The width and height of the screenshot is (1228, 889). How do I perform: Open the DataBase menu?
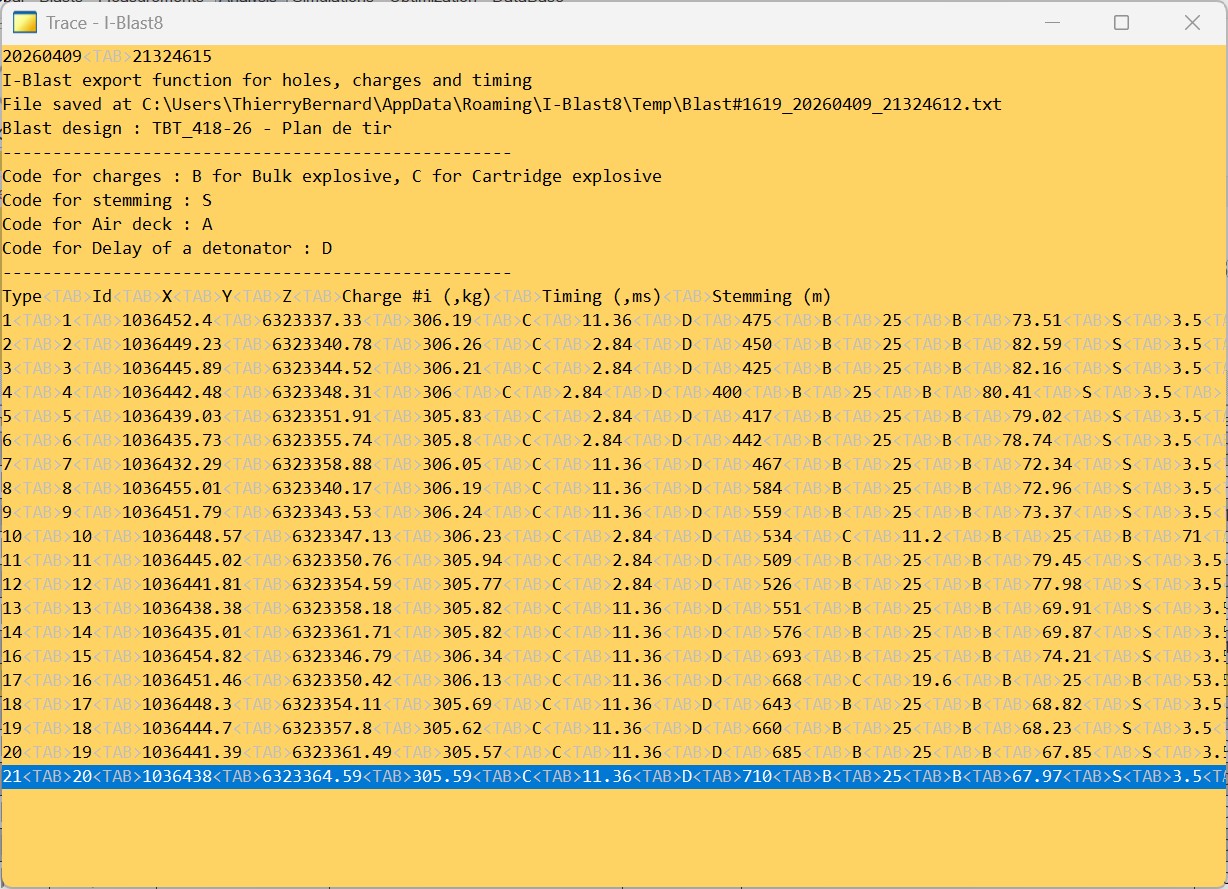click(529, 3)
